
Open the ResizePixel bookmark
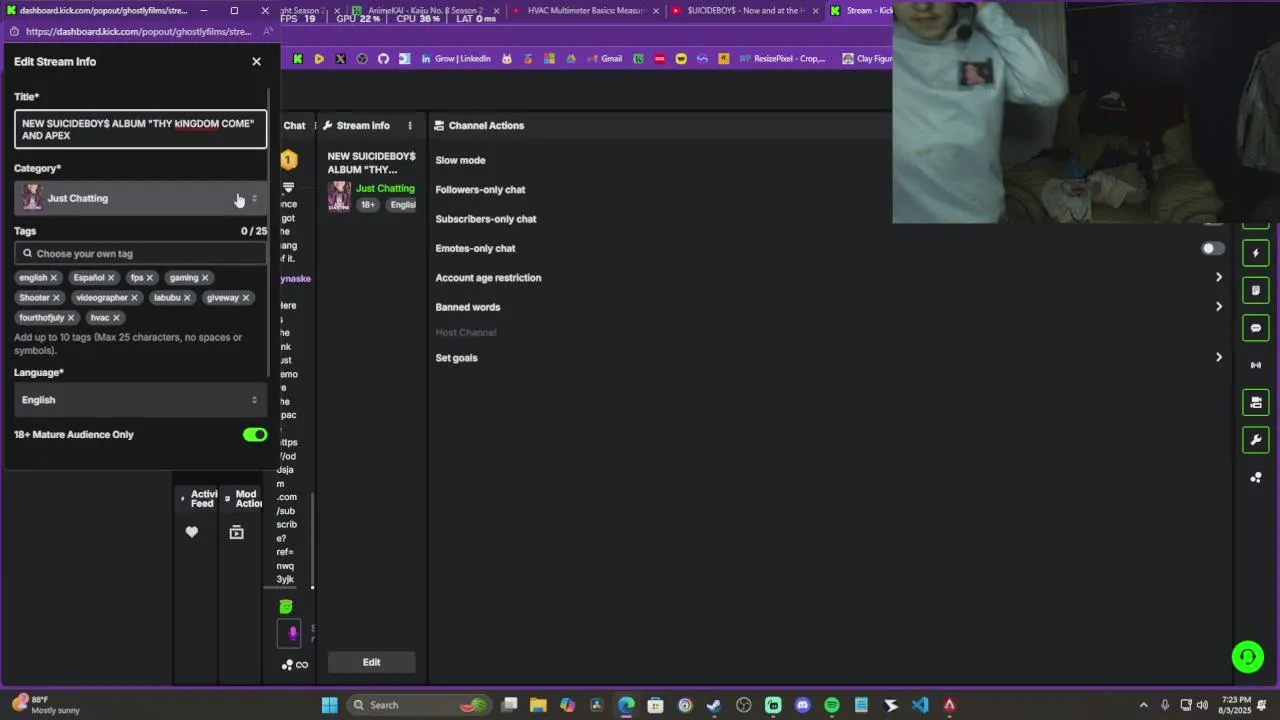click(x=782, y=59)
